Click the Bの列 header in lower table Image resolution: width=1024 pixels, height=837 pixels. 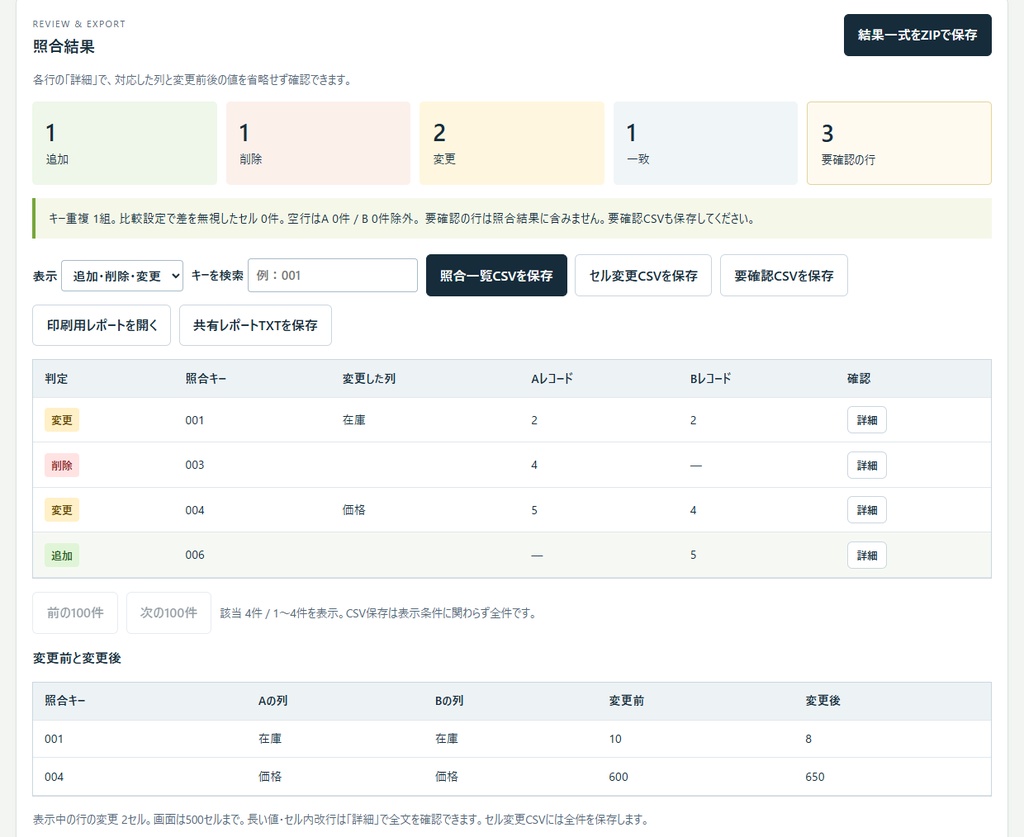pyautogui.click(x=449, y=701)
